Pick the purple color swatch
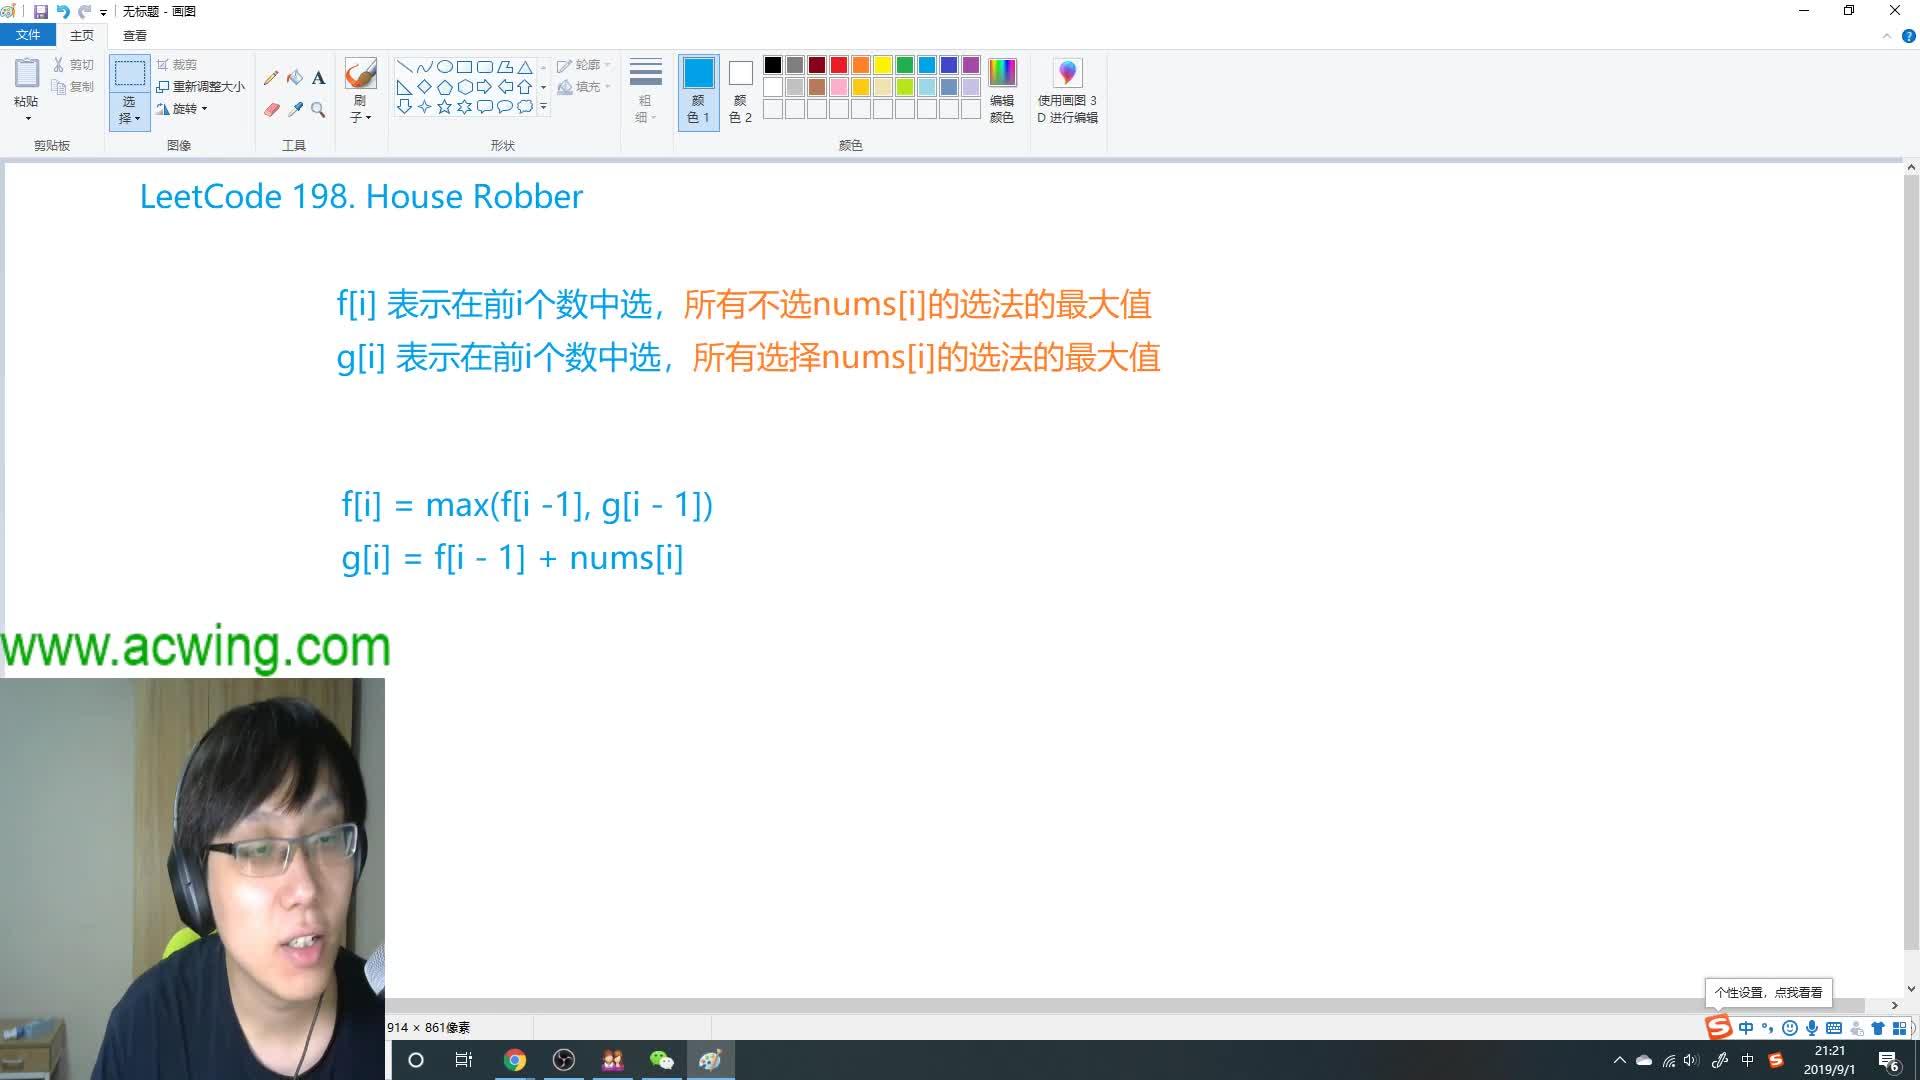 tap(971, 65)
